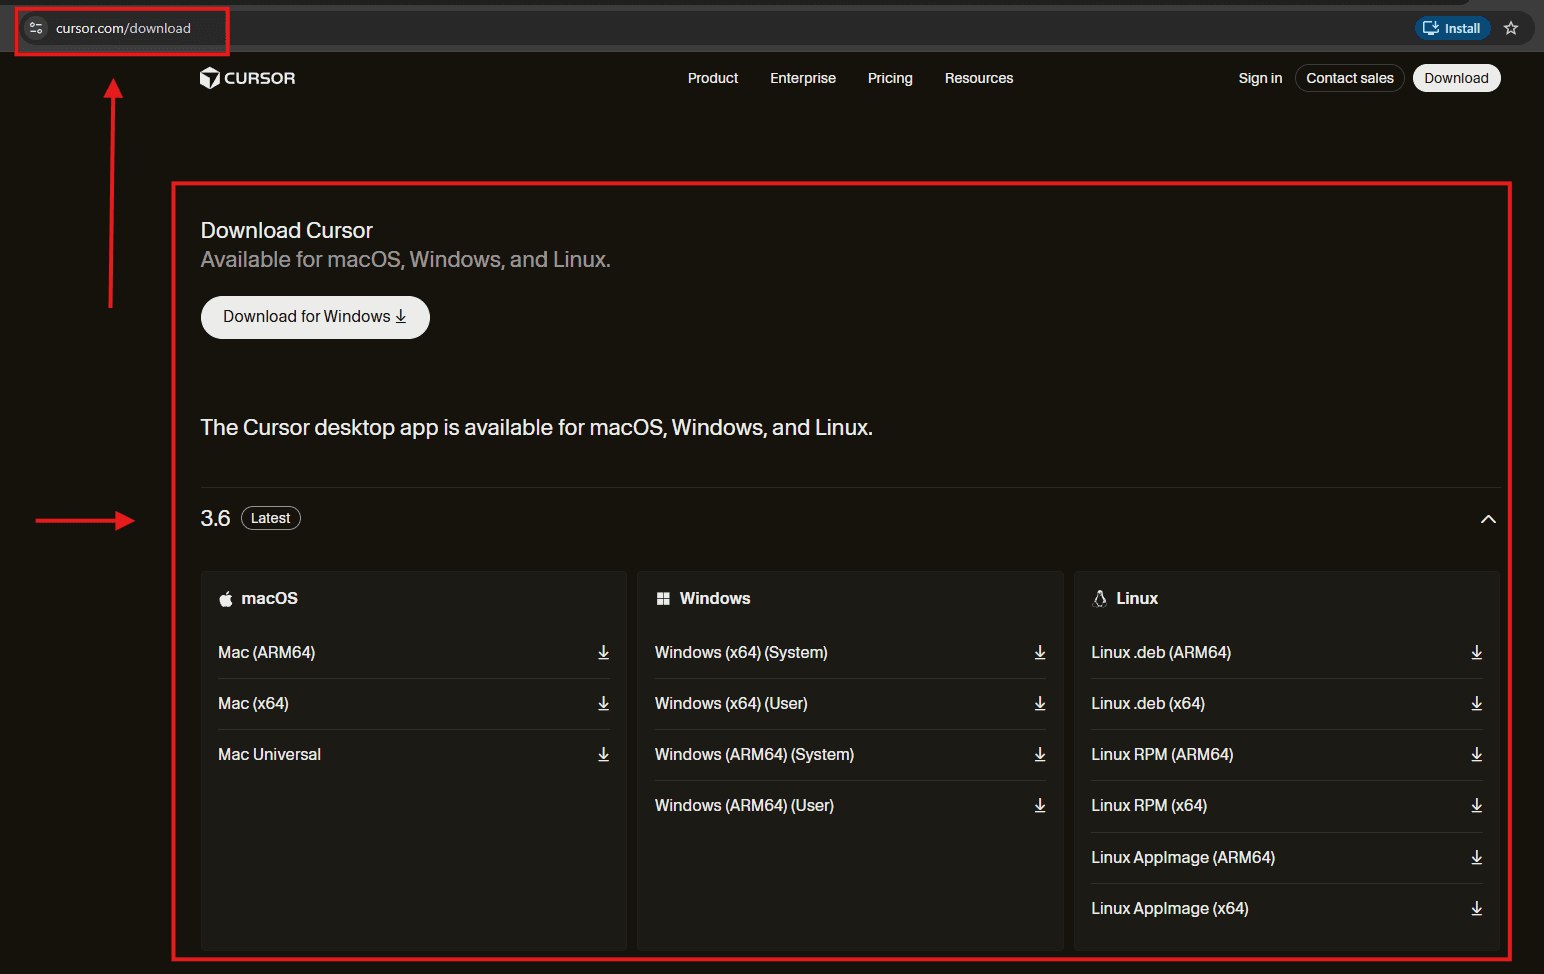Open the Resources menu

[x=979, y=78]
